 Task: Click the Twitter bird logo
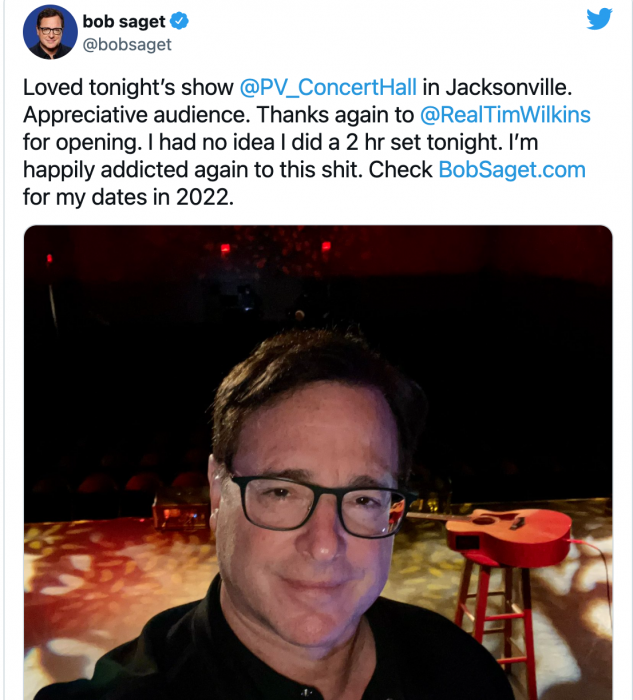pos(599,18)
